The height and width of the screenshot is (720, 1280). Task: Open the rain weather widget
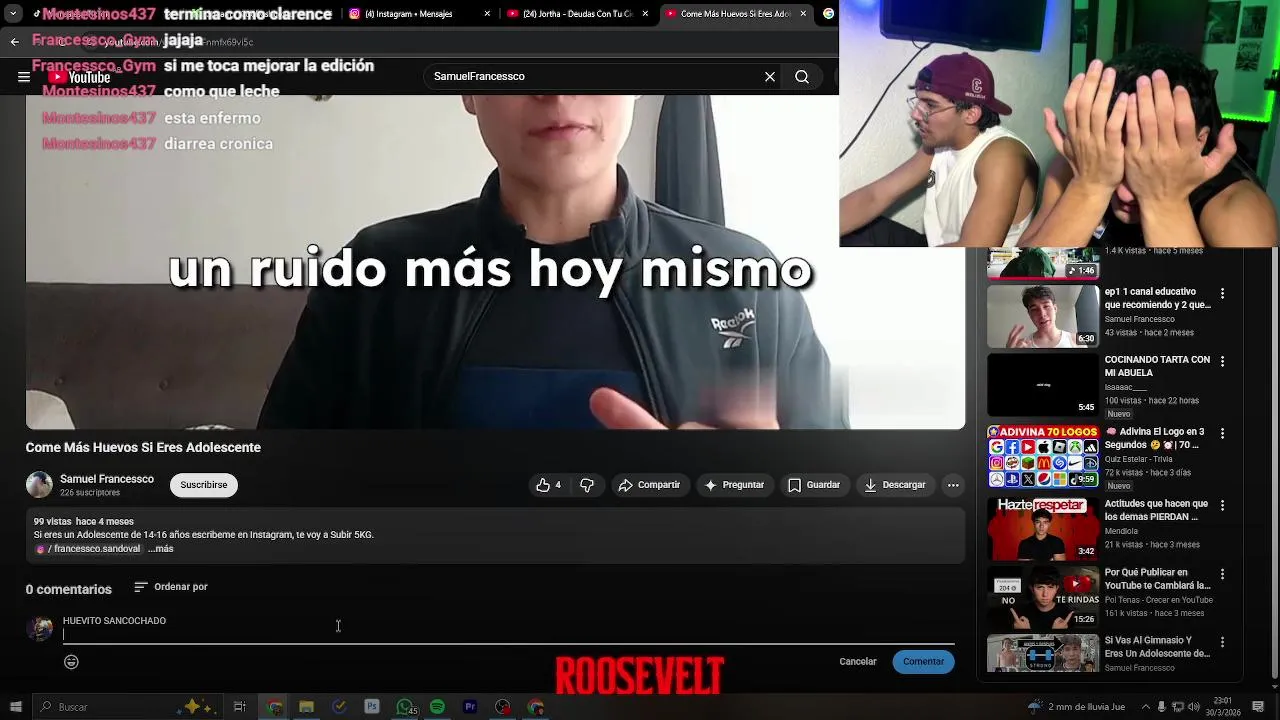point(1075,707)
